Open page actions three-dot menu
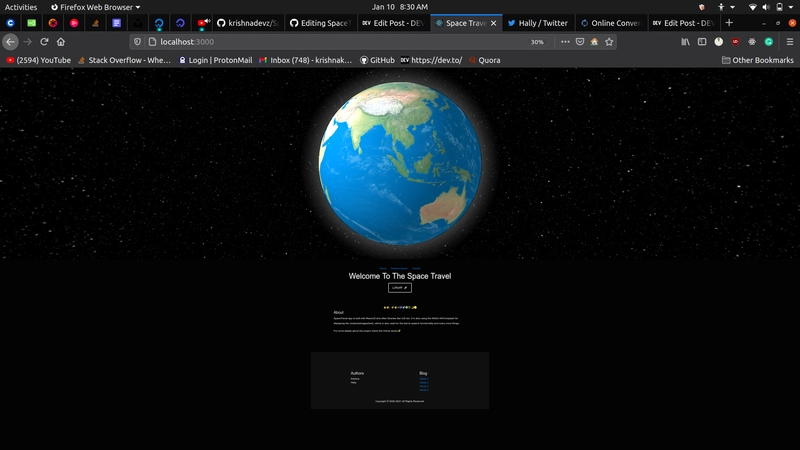 point(565,42)
